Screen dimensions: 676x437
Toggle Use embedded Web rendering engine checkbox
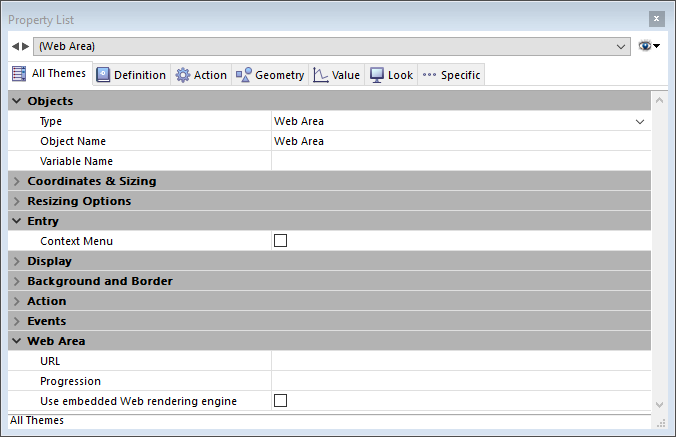pyautogui.click(x=280, y=401)
